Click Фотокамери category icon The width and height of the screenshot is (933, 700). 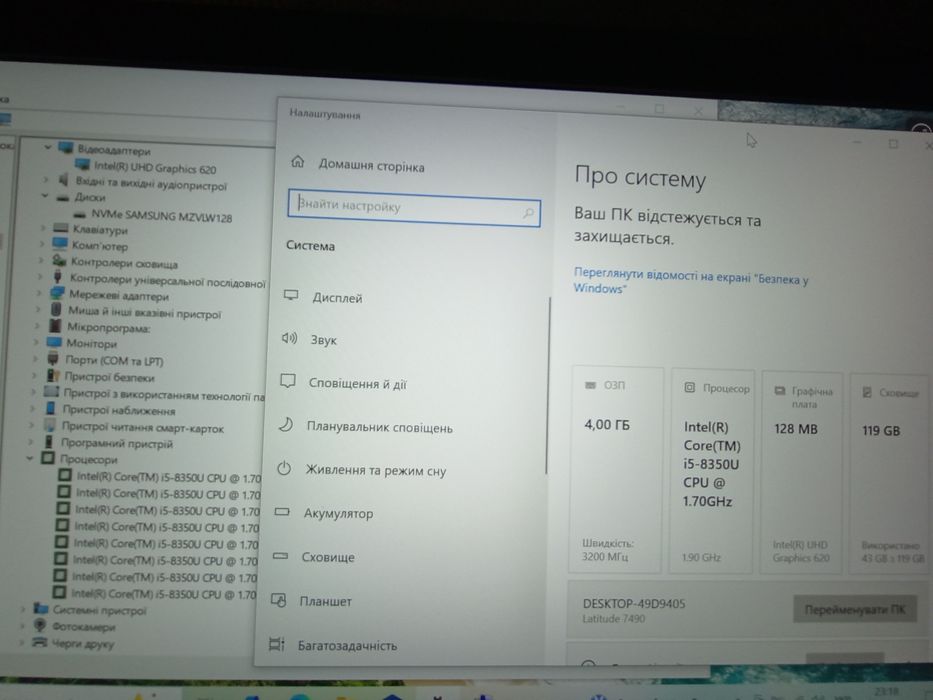[x=40, y=625]
